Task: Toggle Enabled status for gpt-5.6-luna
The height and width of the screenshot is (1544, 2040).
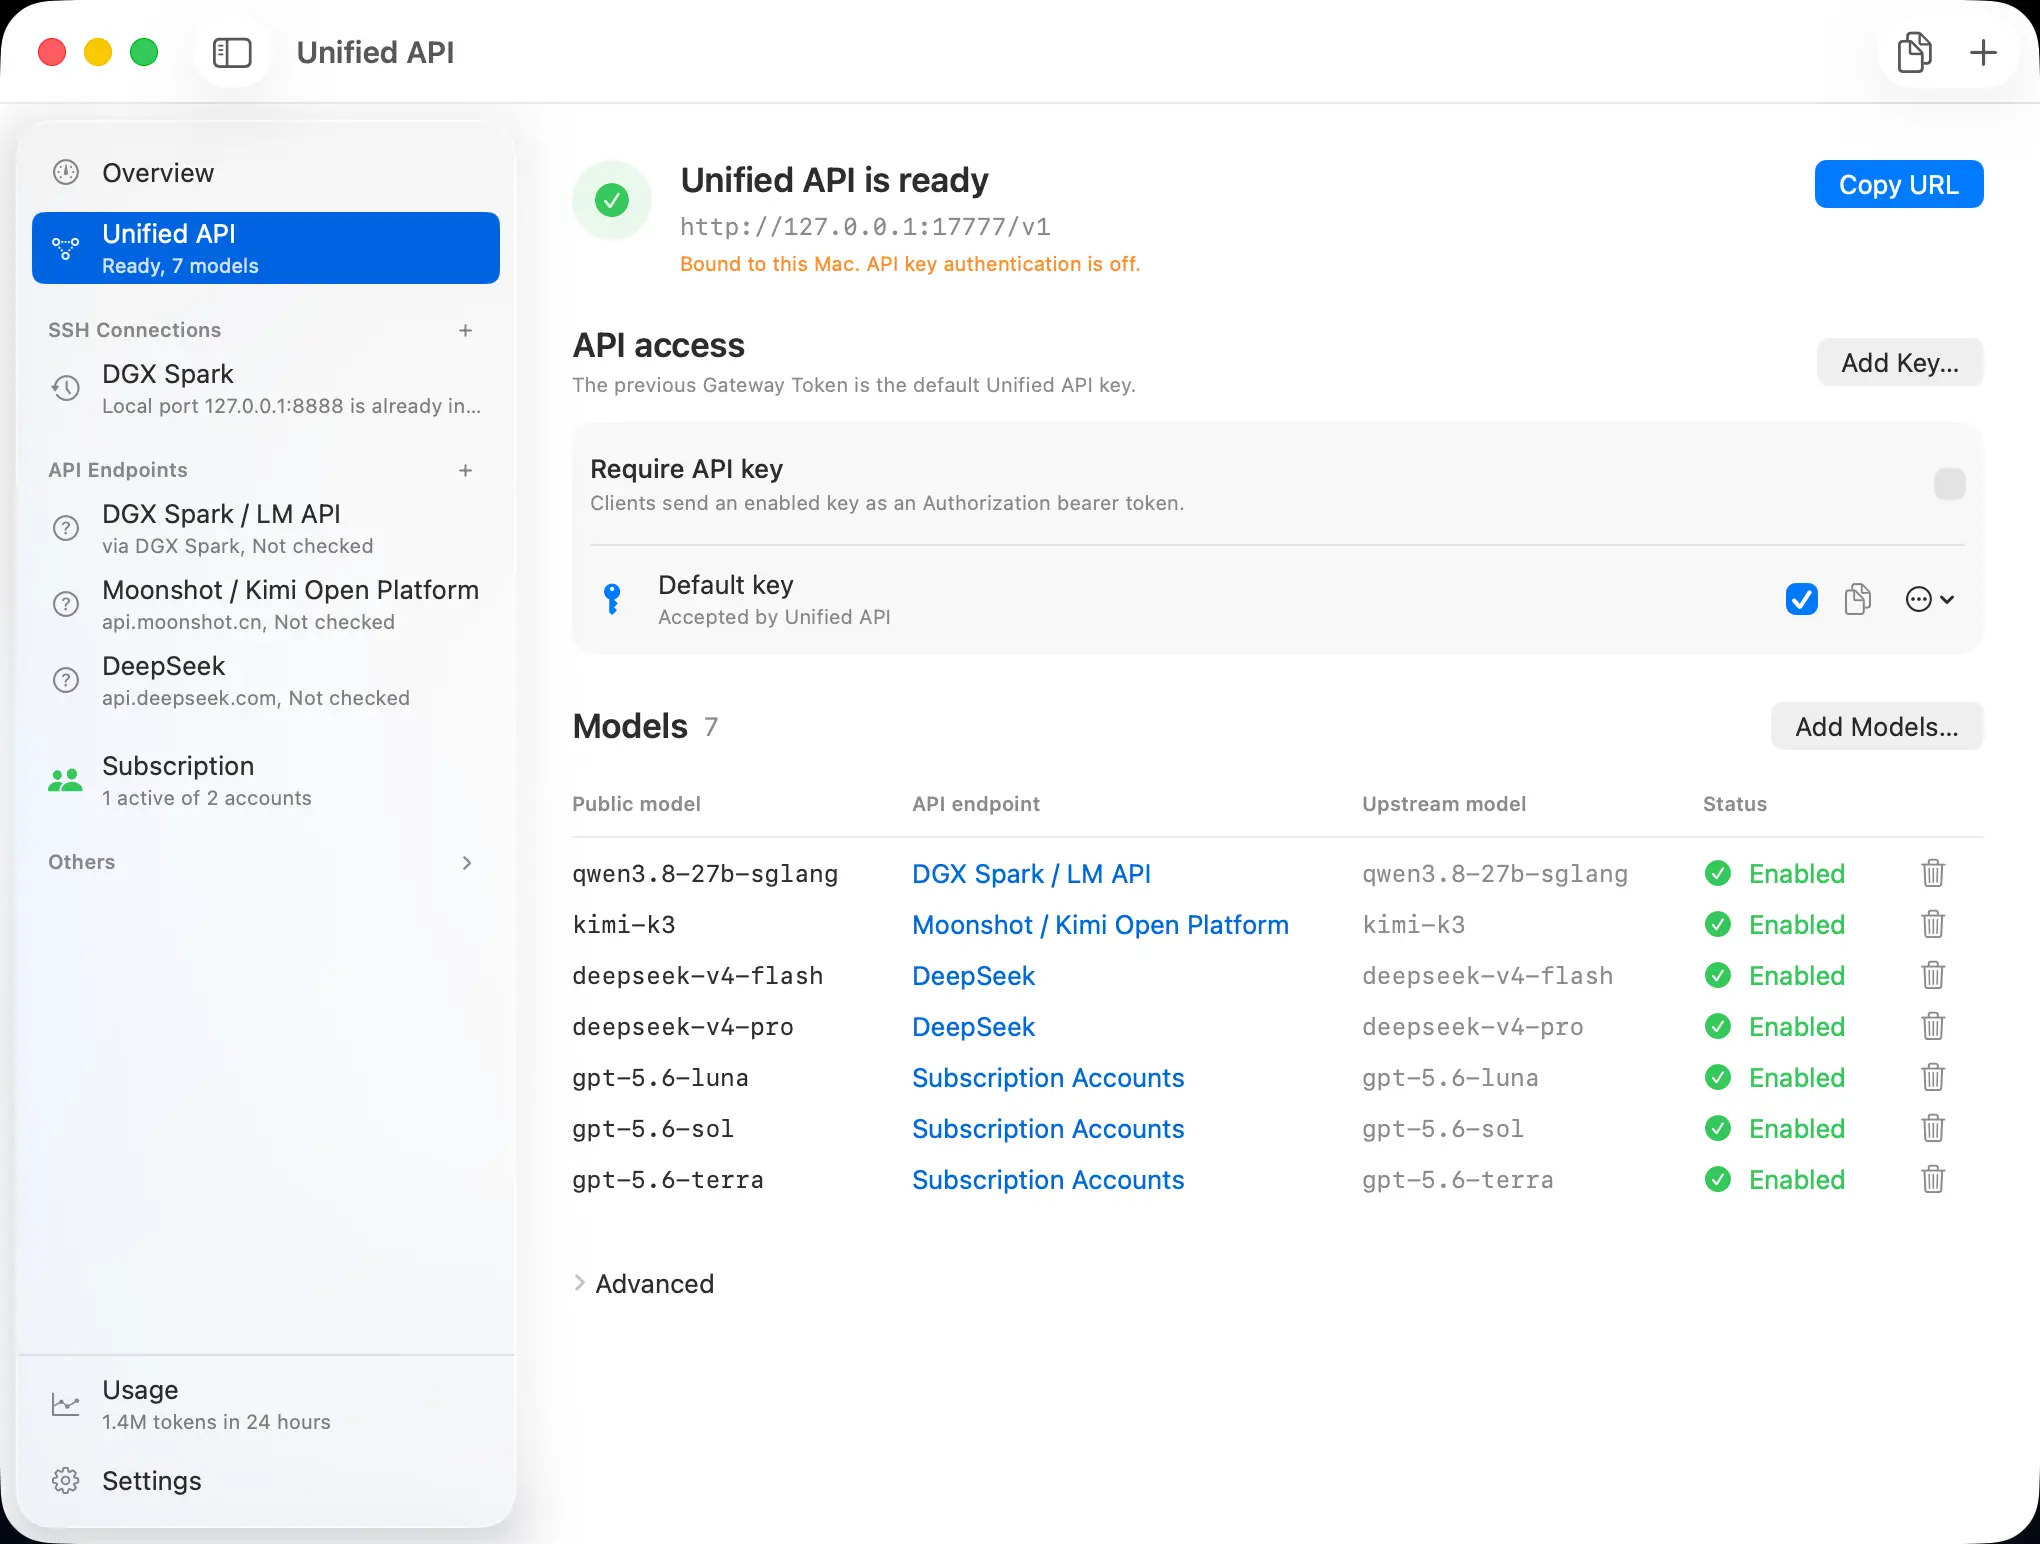Action: point(1775,1077)
